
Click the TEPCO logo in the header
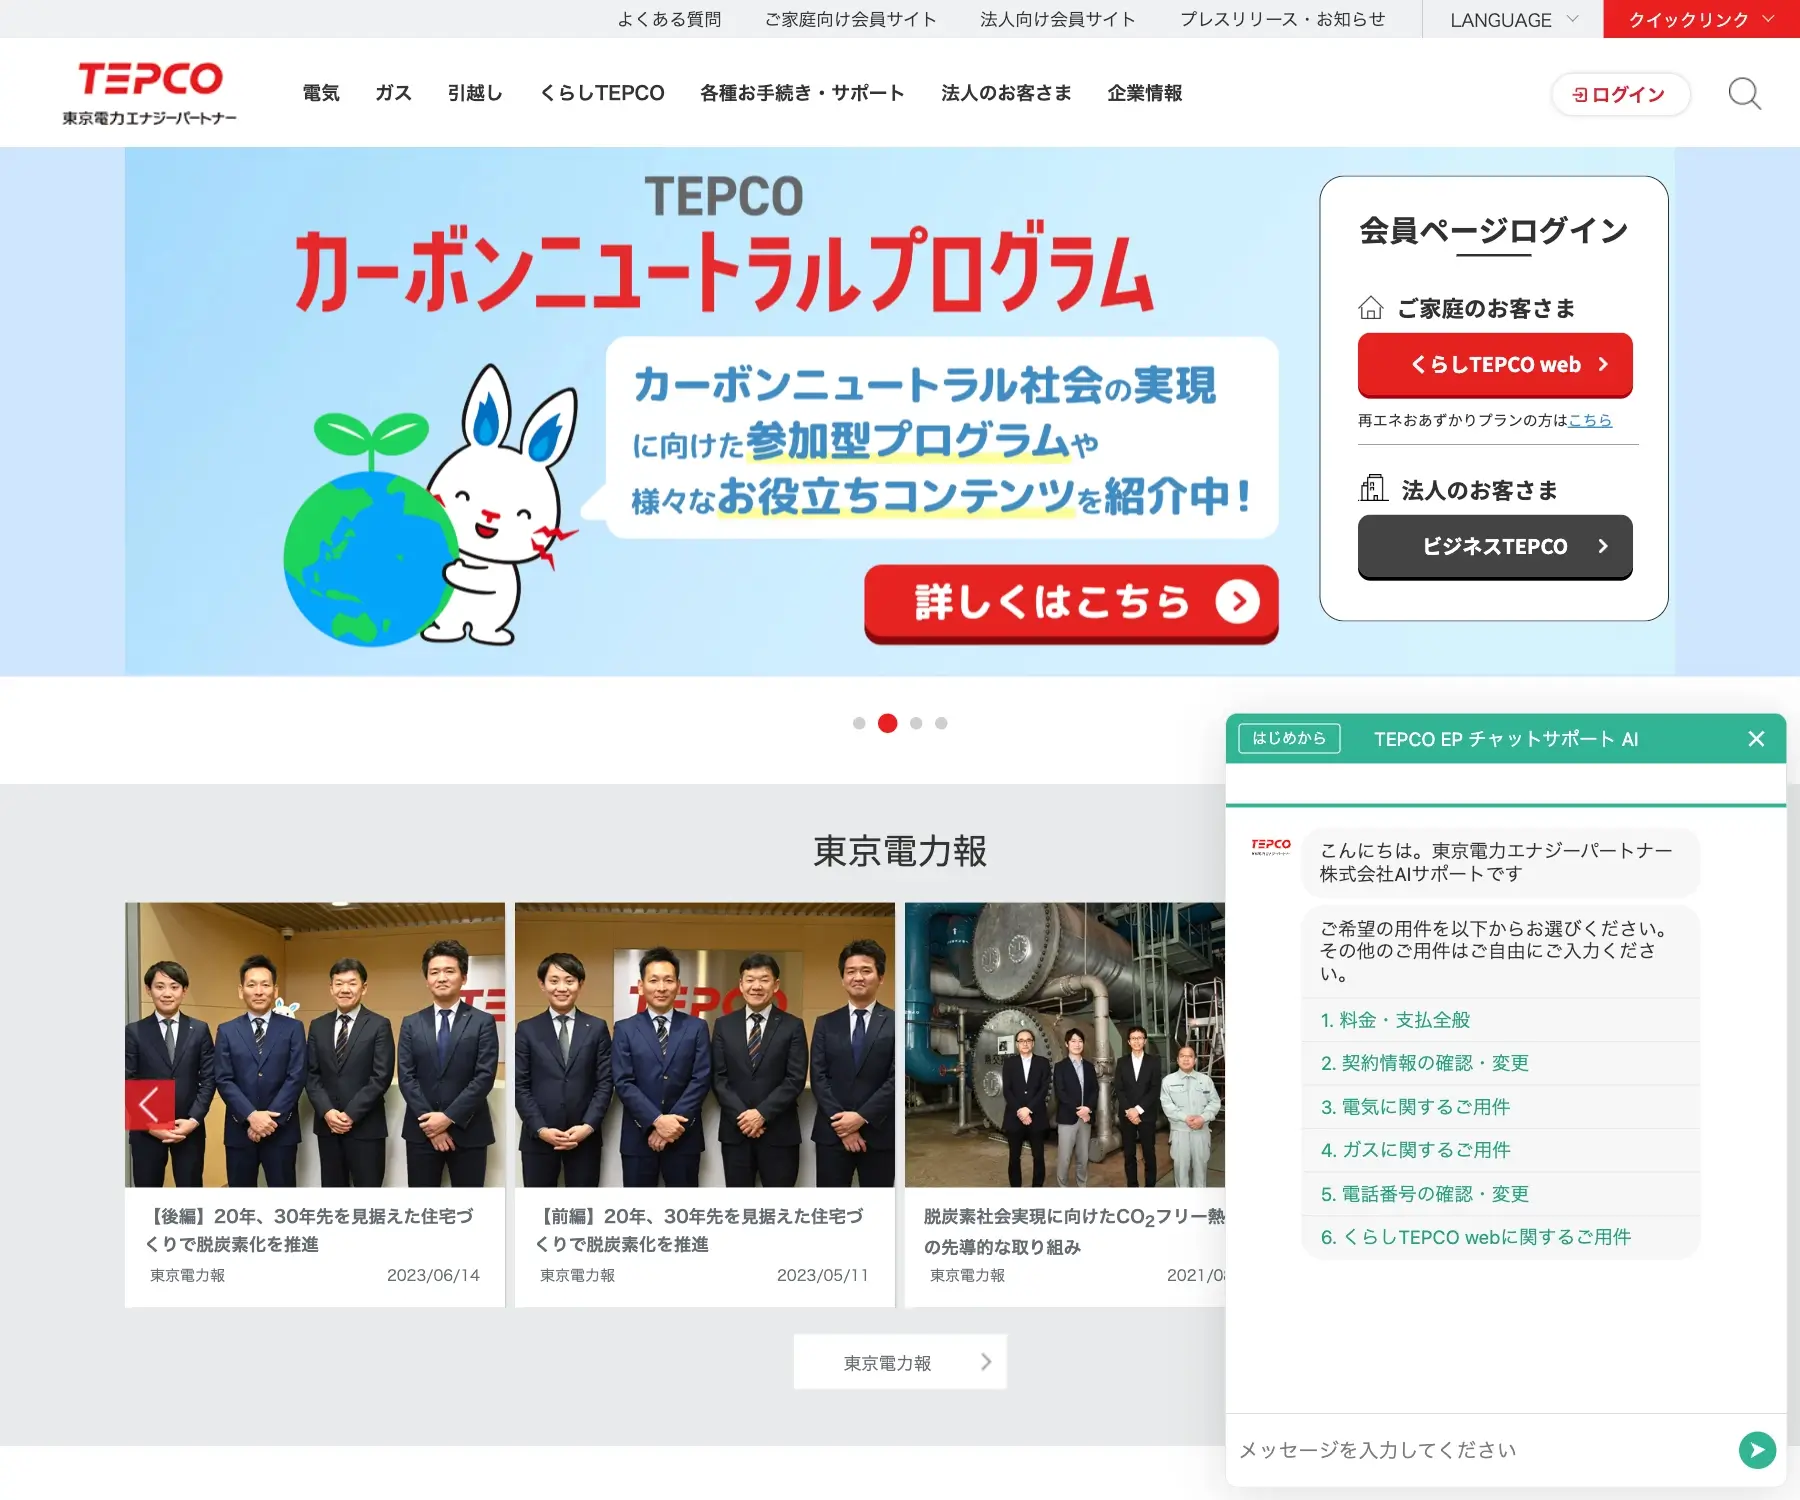click(149, 90)
